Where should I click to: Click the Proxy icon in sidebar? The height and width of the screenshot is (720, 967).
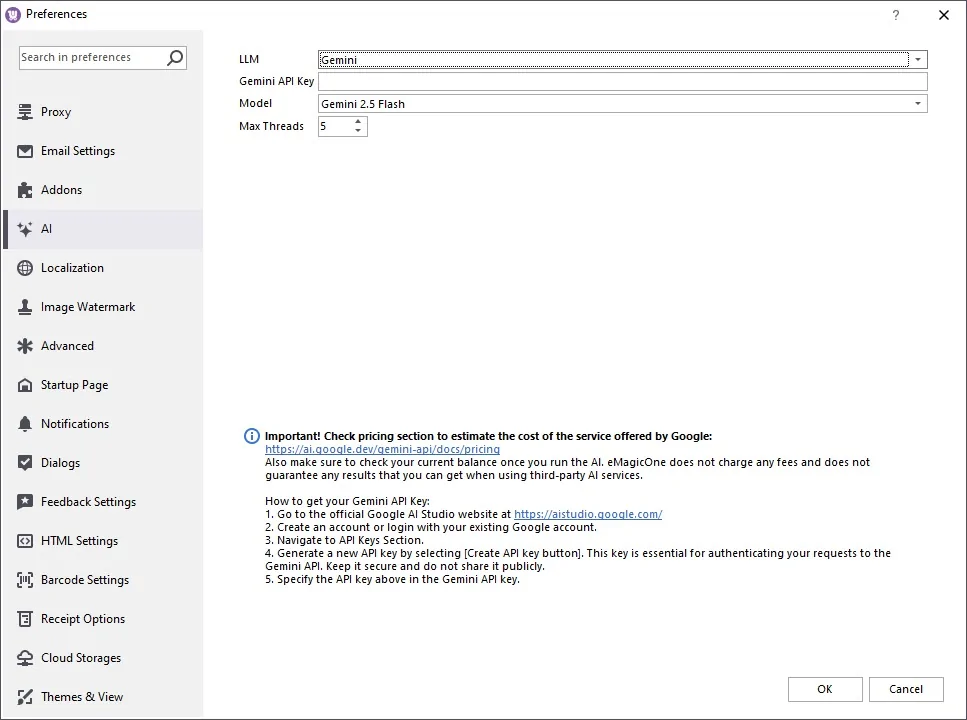[x=25, y=112]
